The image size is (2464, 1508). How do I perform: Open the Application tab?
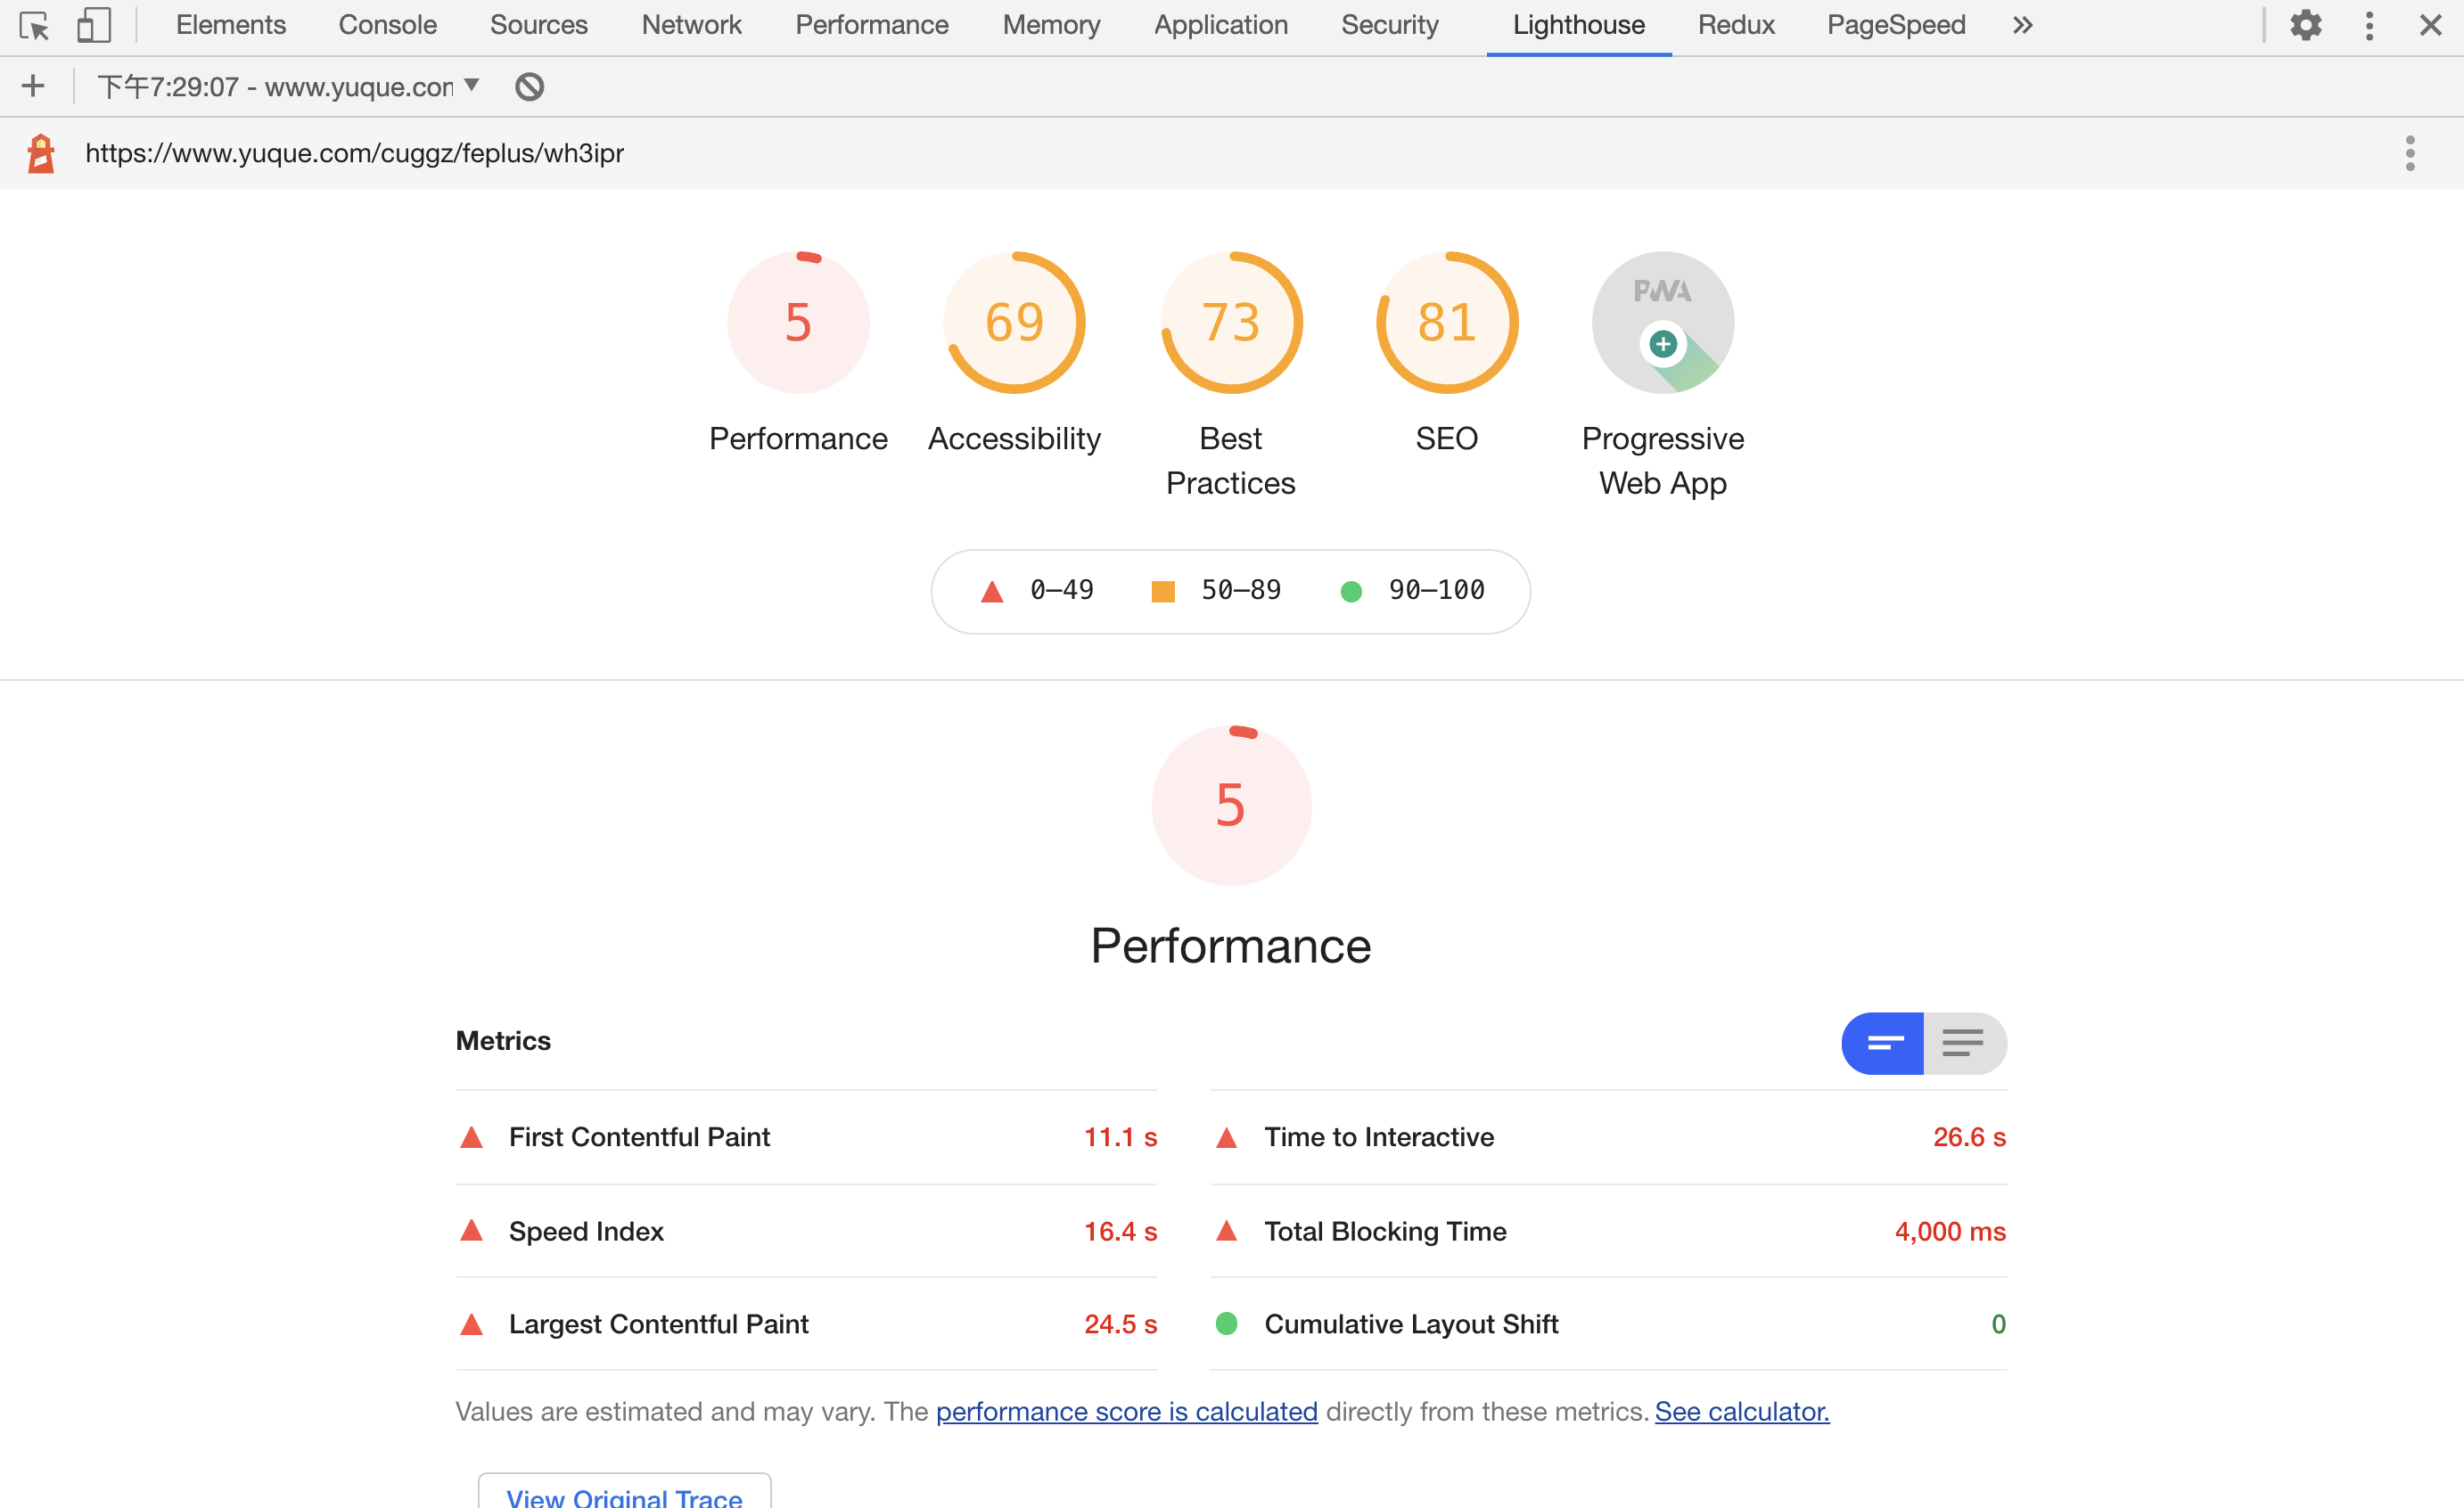coord(1220,25)
